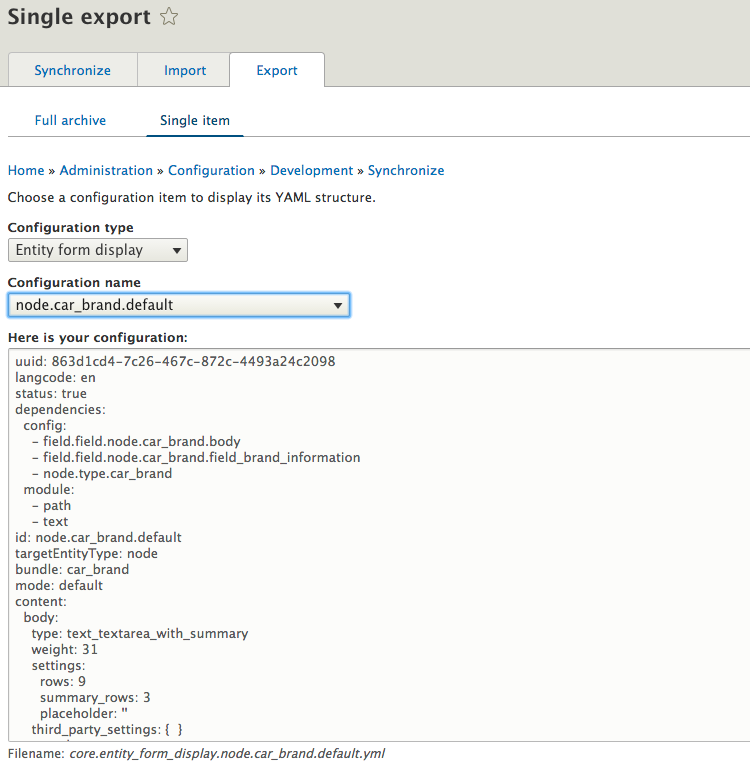Click the star shortcut icon beside Single export
The image size is (750, 775).
[169, 17]
